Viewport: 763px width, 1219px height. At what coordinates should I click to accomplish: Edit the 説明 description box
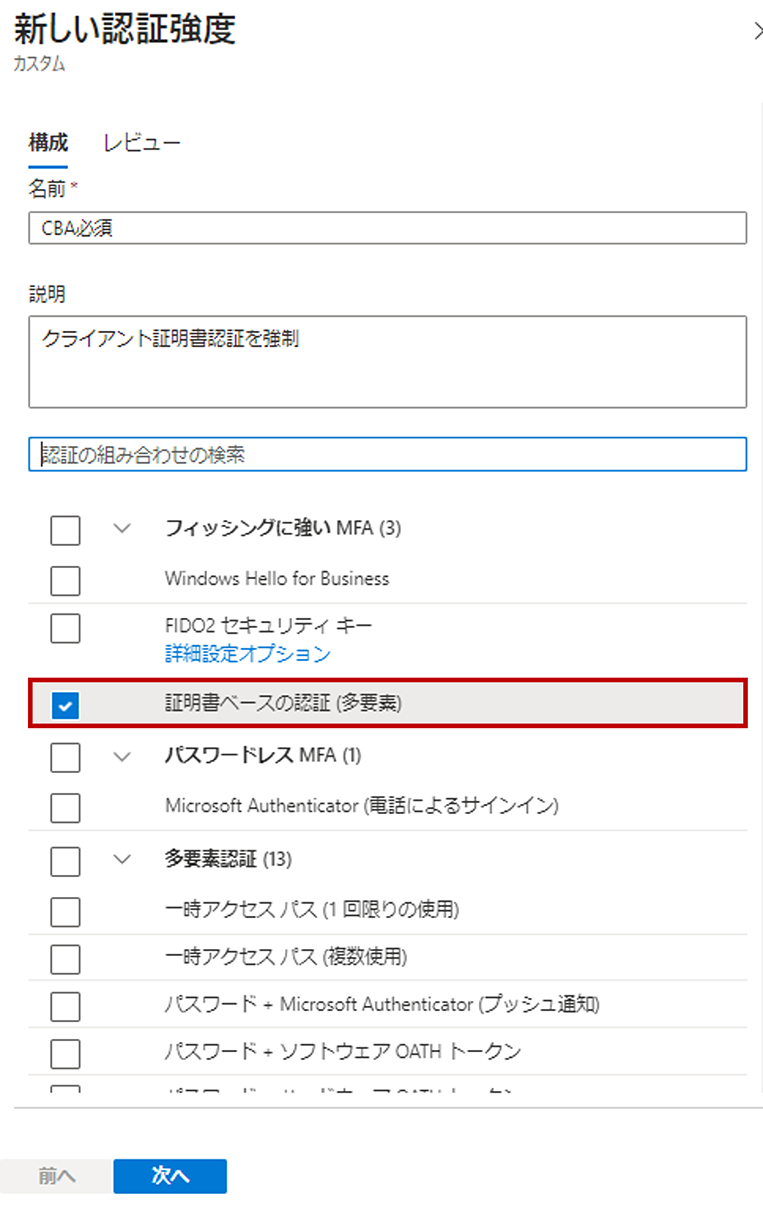[x=387, y=361]
